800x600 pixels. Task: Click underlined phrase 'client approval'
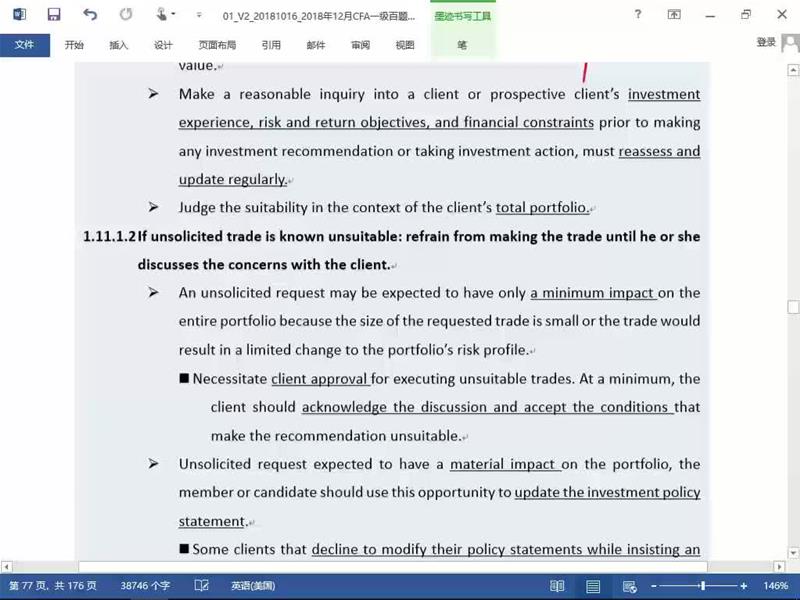[319, 379]
